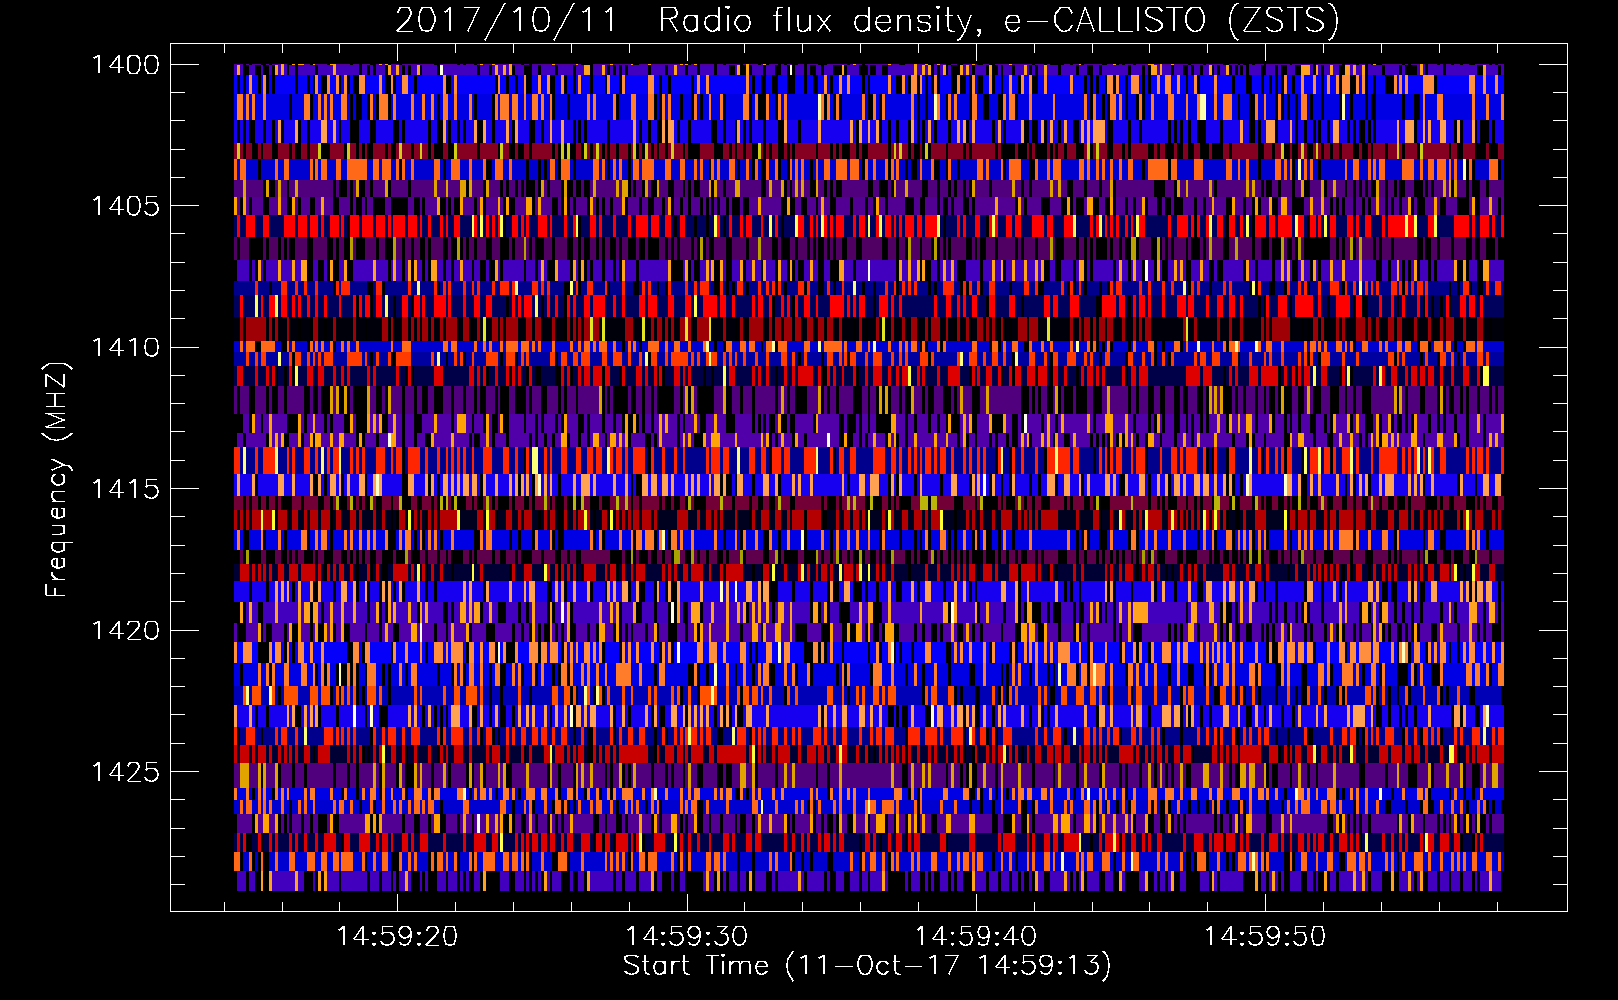Click the 14:59:30 time tick label
The image size is (1618, 1000).
[687, 937]
